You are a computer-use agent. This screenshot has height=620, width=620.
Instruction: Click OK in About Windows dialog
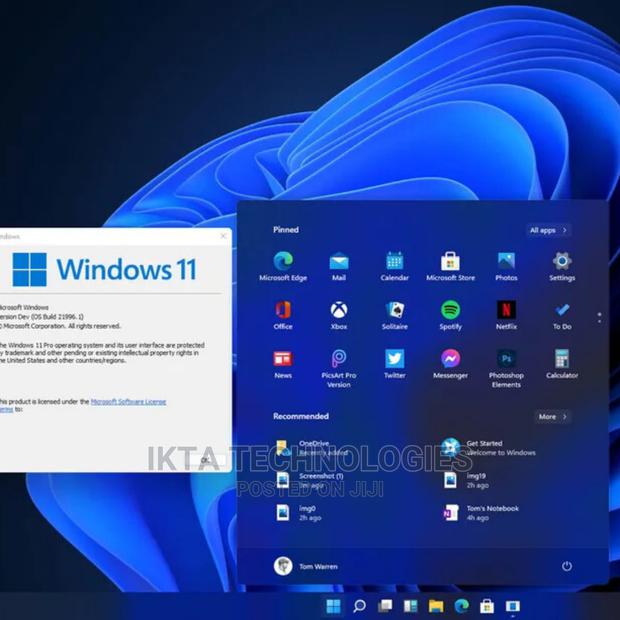pos(208,459)
